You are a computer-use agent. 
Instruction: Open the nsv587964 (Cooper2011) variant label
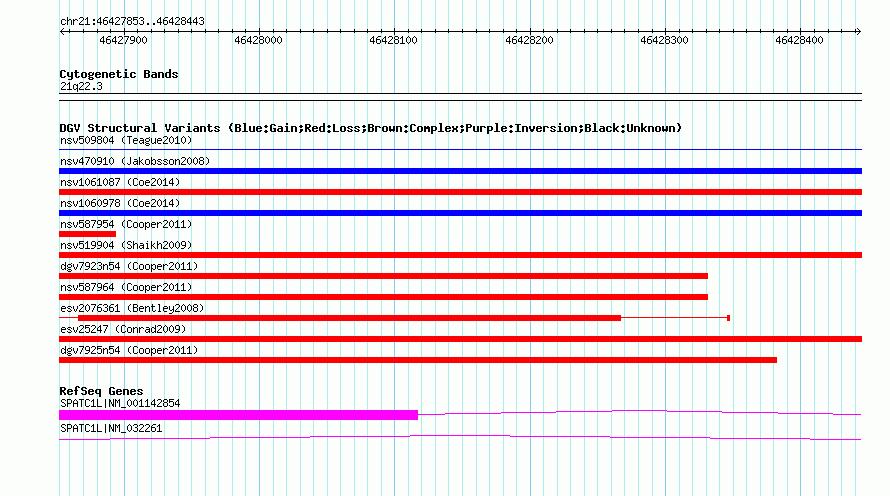(126, 287)
